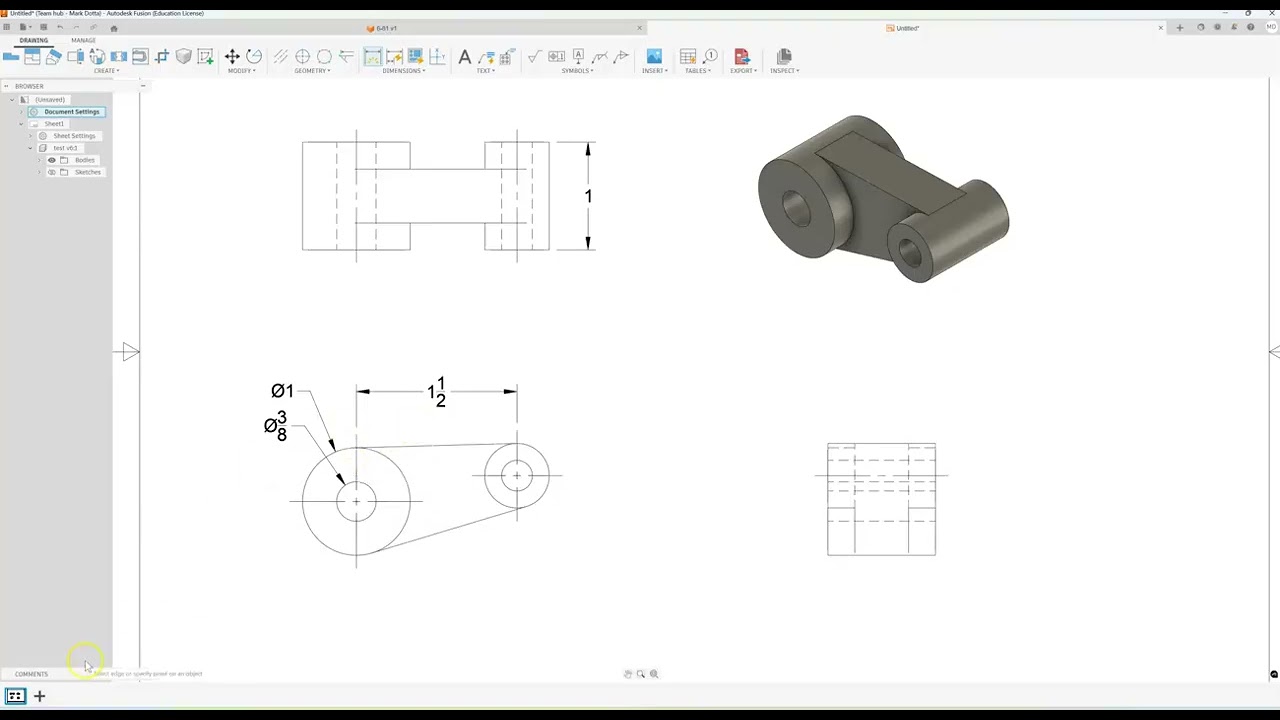This screenshot has width=1280, height=720.
Task: Open the SYMBOLS dropdown menu
Action: 577,71
